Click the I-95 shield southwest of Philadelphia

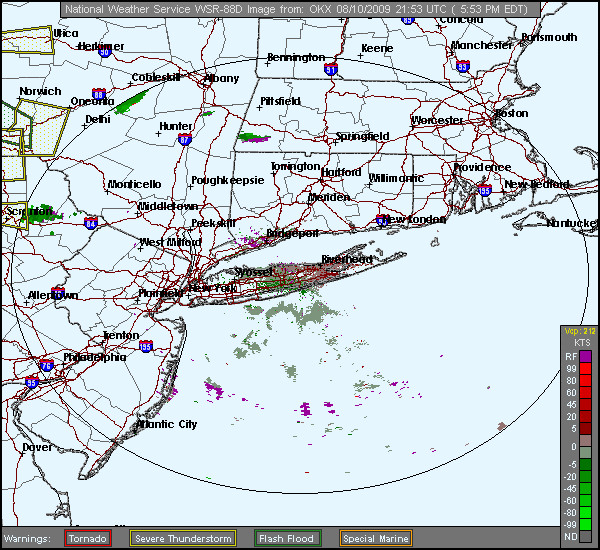tap(32, 383)
